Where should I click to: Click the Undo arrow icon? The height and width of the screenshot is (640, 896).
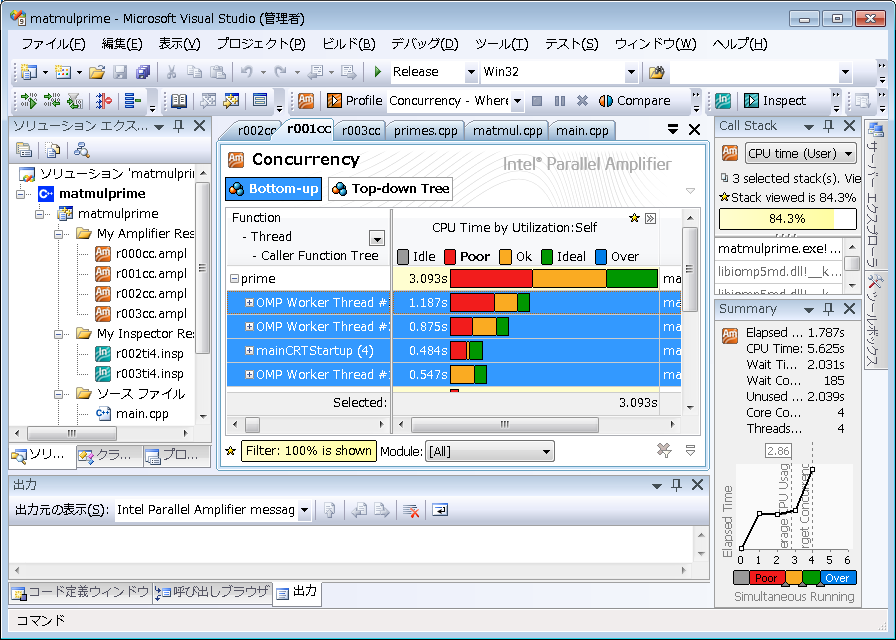247,72
